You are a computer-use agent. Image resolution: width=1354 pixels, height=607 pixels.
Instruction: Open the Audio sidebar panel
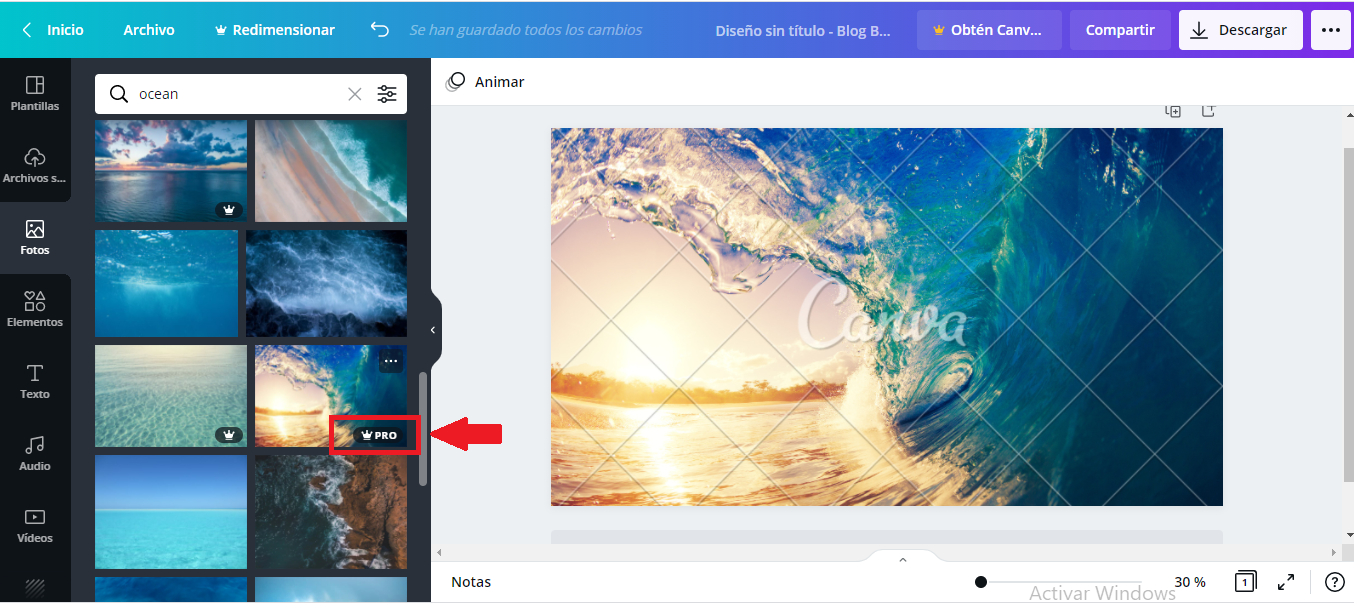[35, 453]
